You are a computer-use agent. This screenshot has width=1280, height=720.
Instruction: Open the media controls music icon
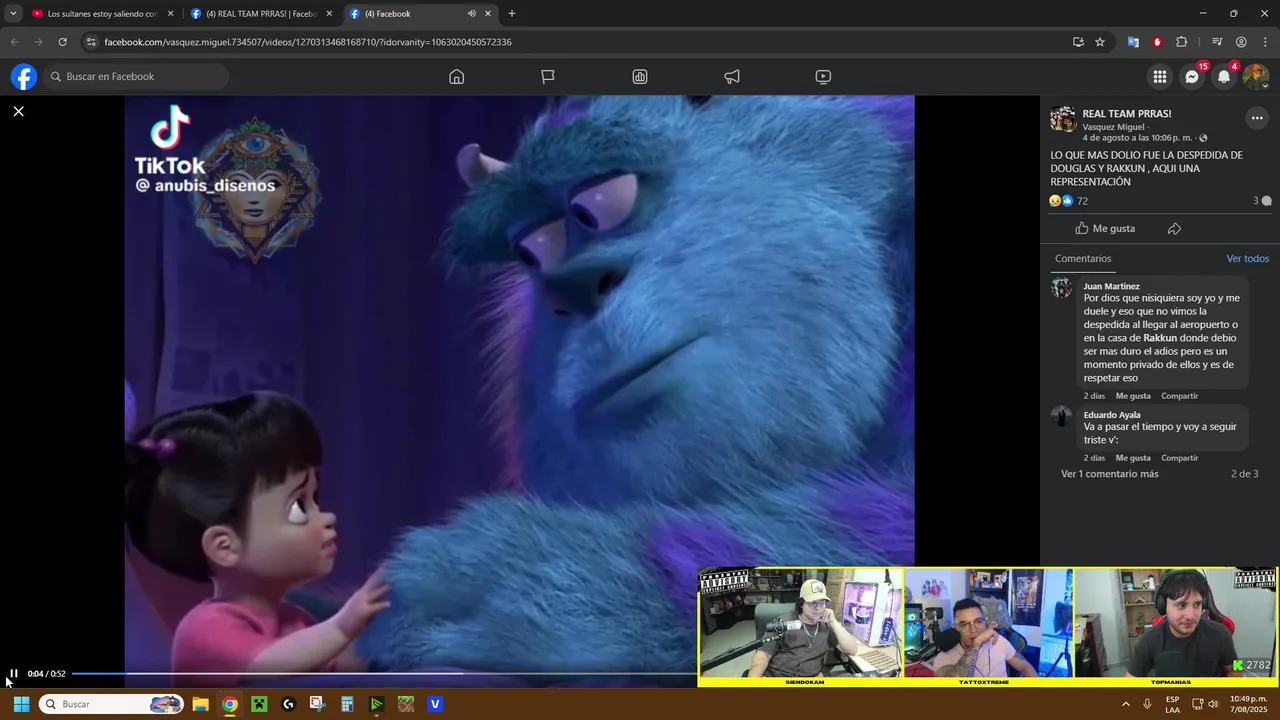(1217, 42)
